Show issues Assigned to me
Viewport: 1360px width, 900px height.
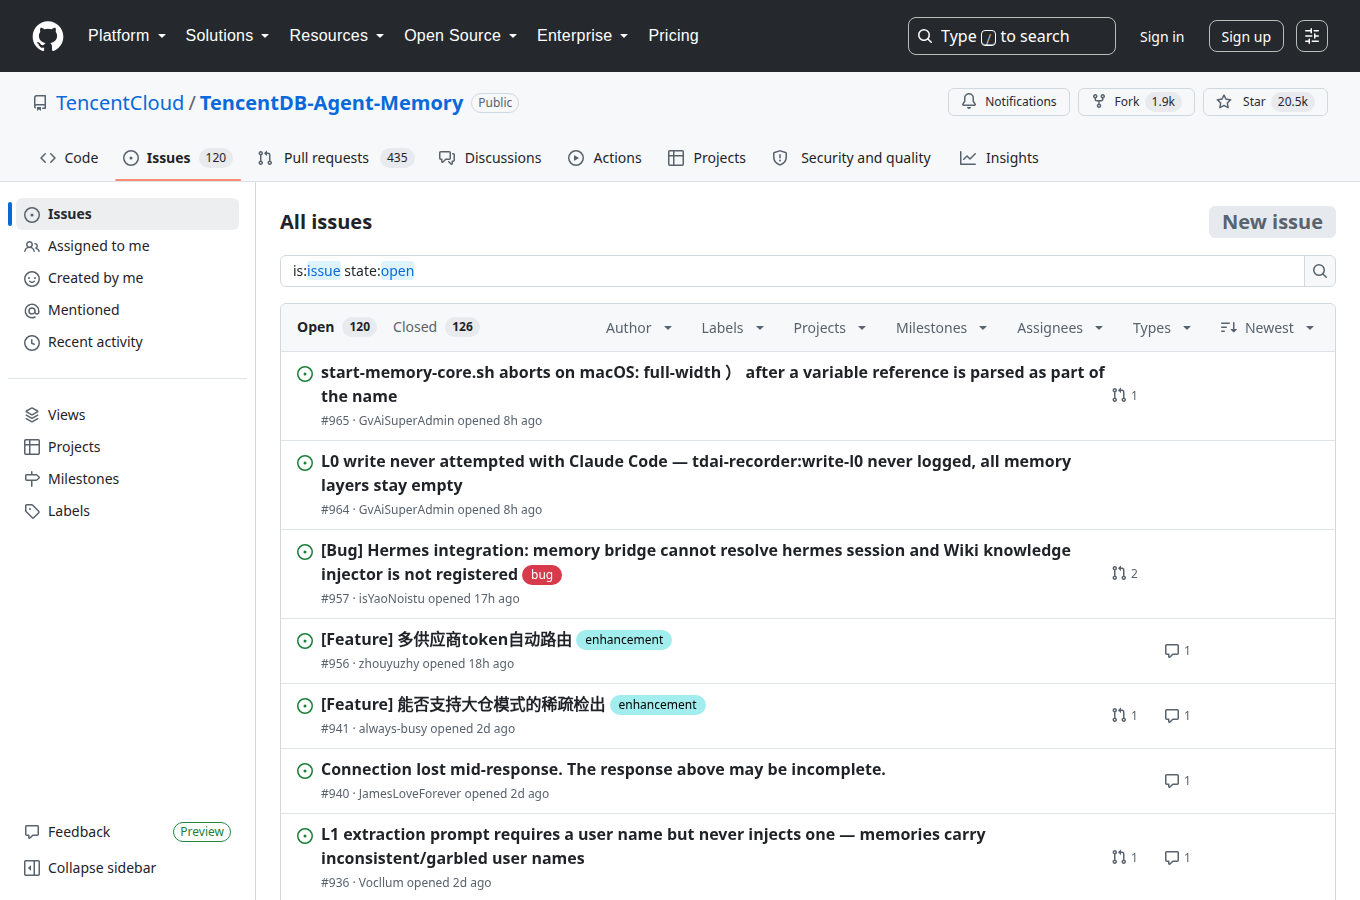tap(127, 246)
